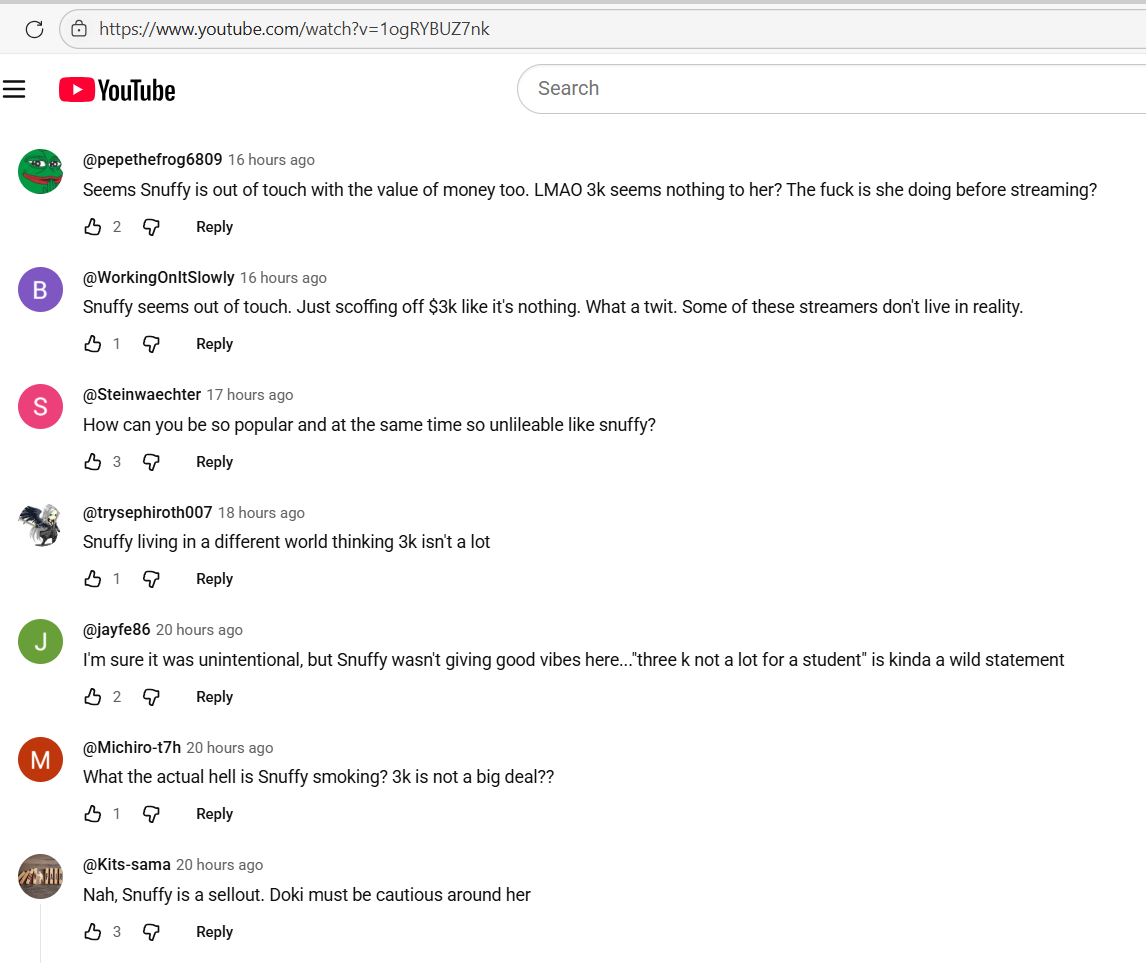Click '16 hours ago' on @pepethefrog6809's comment

[271, 160]
